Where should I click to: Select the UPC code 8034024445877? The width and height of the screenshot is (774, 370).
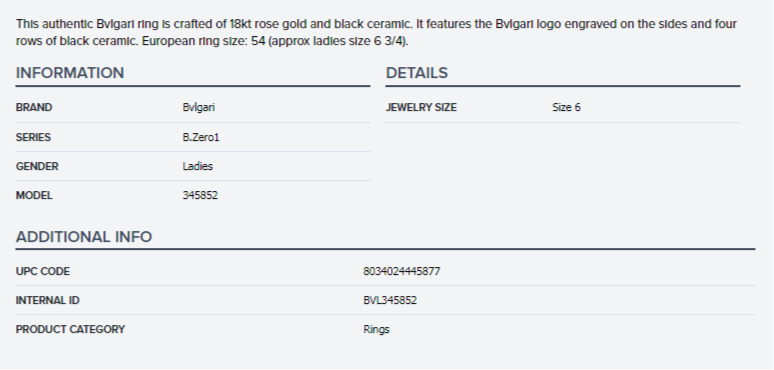pos(402,271)
